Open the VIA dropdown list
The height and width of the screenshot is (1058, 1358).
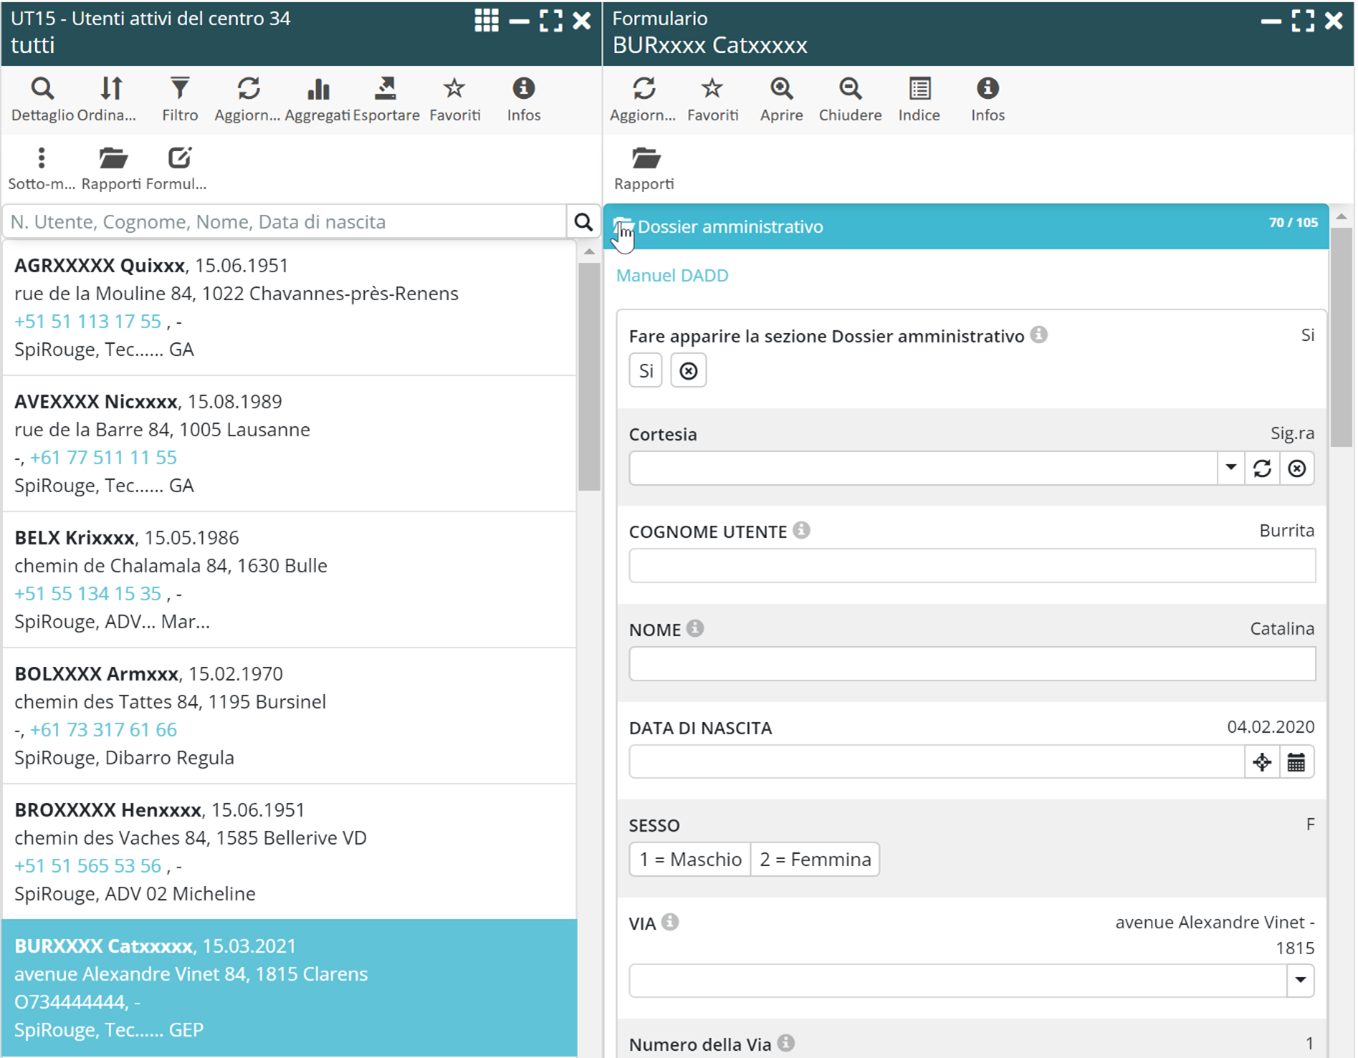pos(1300,981)
